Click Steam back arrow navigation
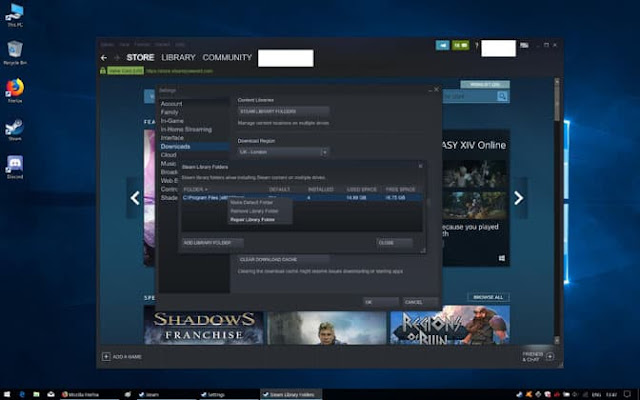Viewport: 640px width, 400px height. tap(104, 58)
